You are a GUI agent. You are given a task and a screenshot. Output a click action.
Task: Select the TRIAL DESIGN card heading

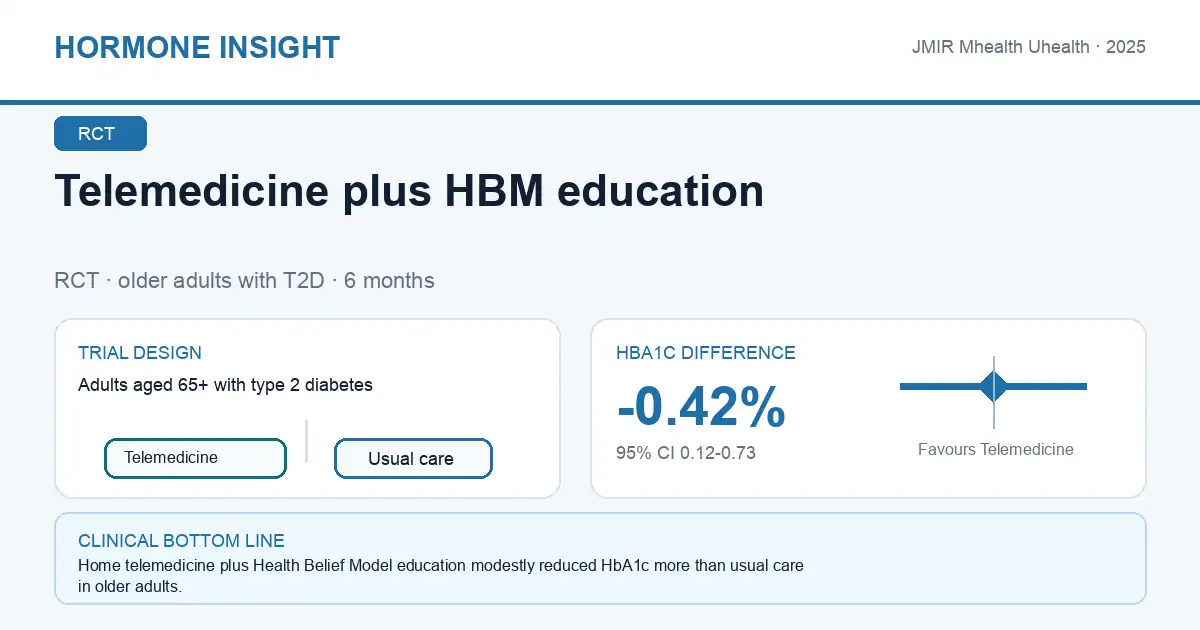point(140,353)
